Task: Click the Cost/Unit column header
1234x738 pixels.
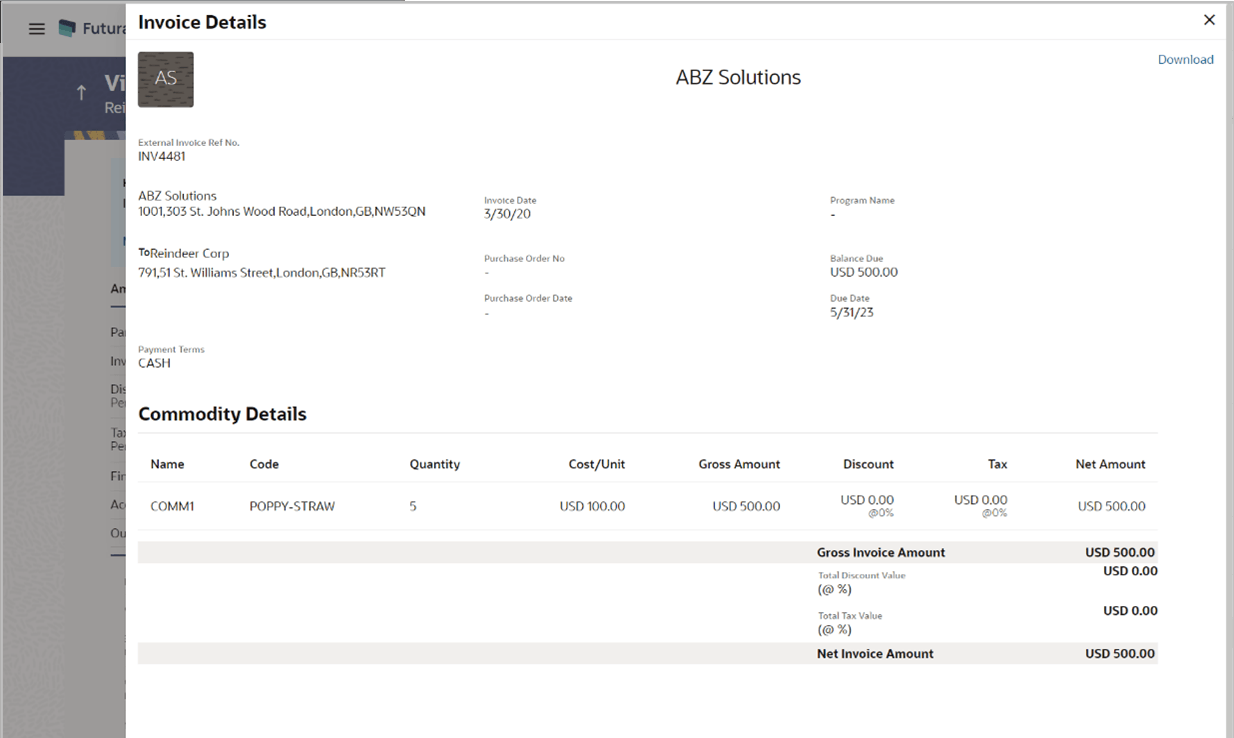Action: (x=597, y=464)
